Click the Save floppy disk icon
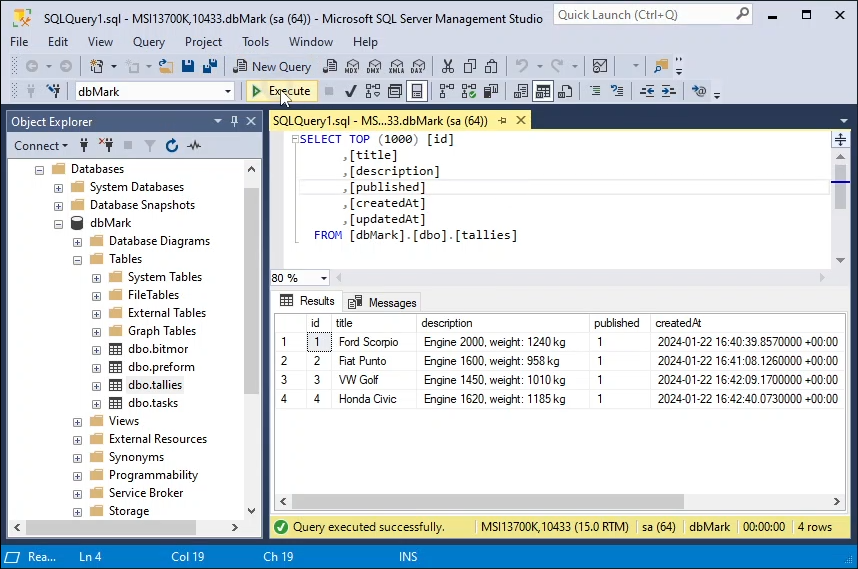This screenshot has width=858, height=569. click(188, 66)
